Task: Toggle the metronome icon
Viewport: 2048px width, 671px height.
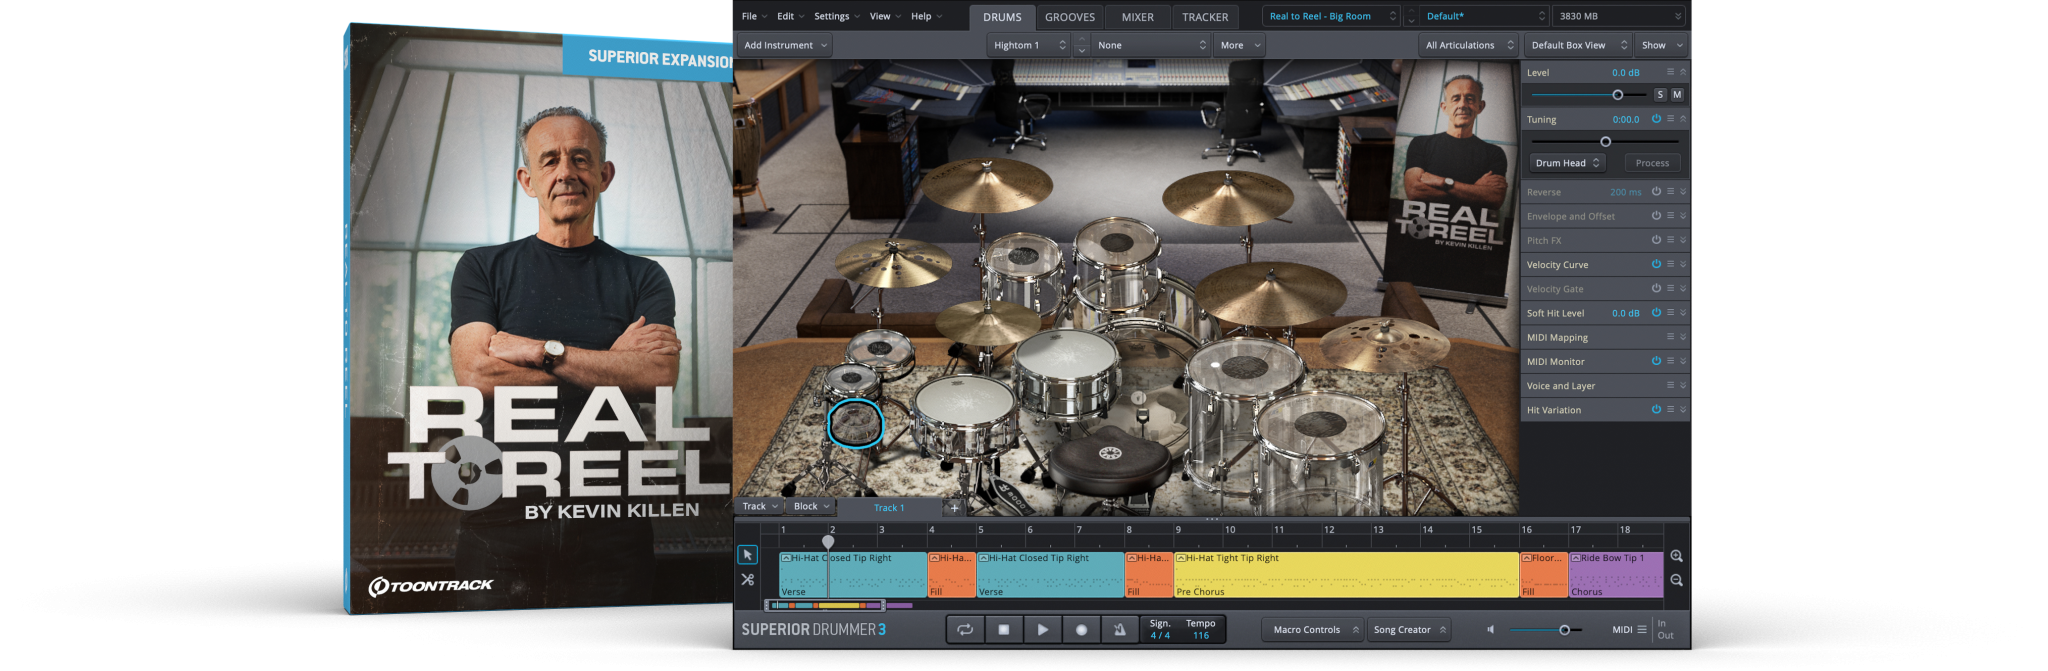Action: point(1120,630)
